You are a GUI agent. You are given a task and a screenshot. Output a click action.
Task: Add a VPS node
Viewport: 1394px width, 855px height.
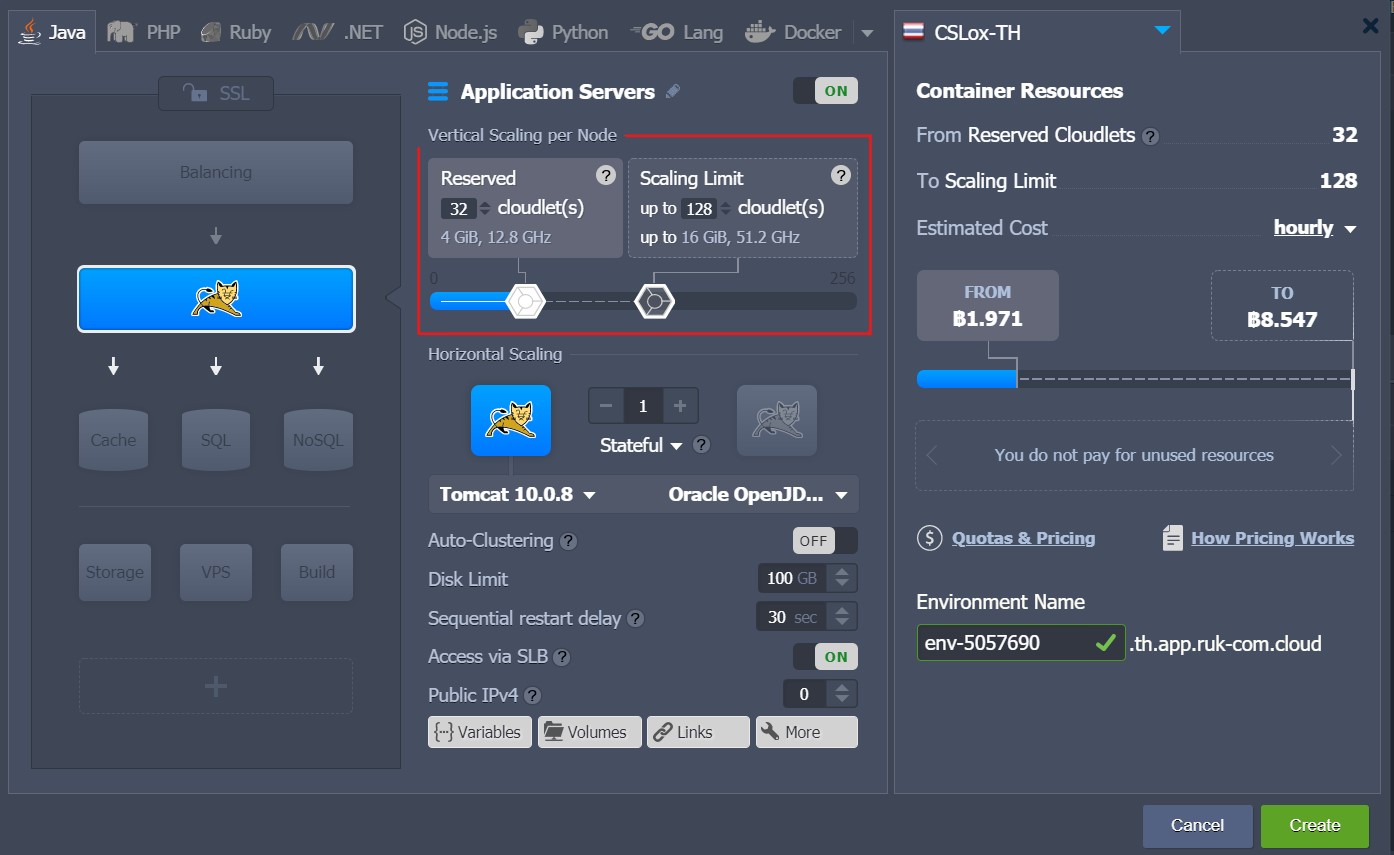click(x=216, y=572)
